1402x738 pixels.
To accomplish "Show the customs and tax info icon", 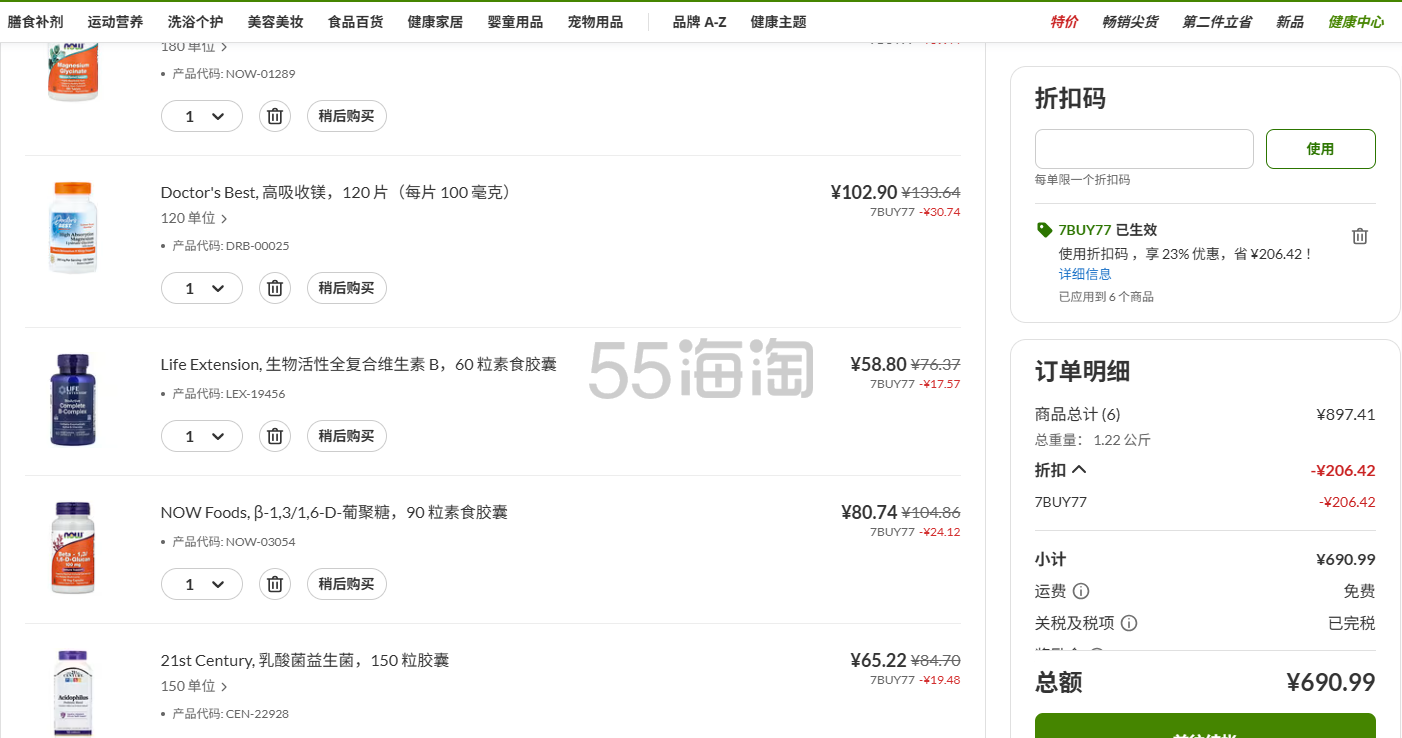I will point(1129,623).
